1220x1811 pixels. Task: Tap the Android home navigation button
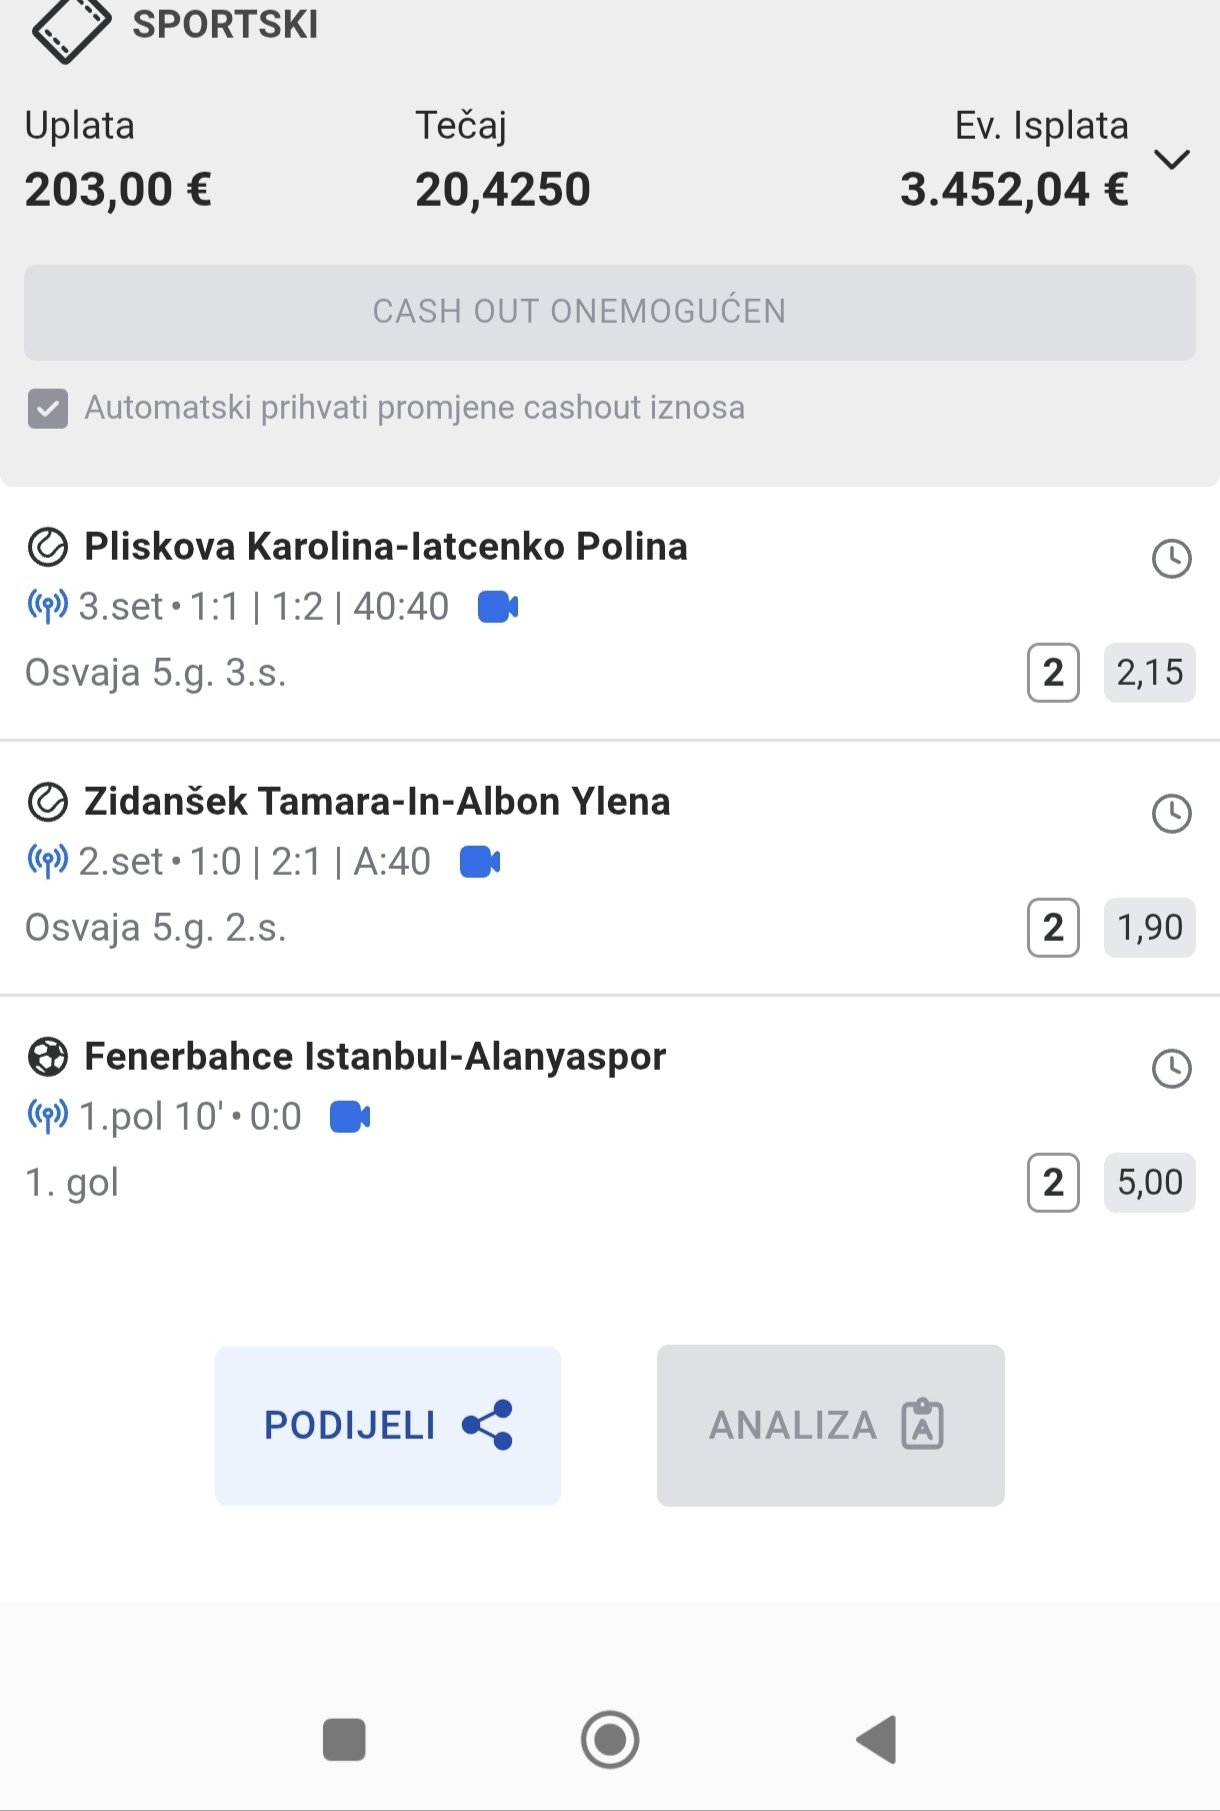[x=610, y=1740]
